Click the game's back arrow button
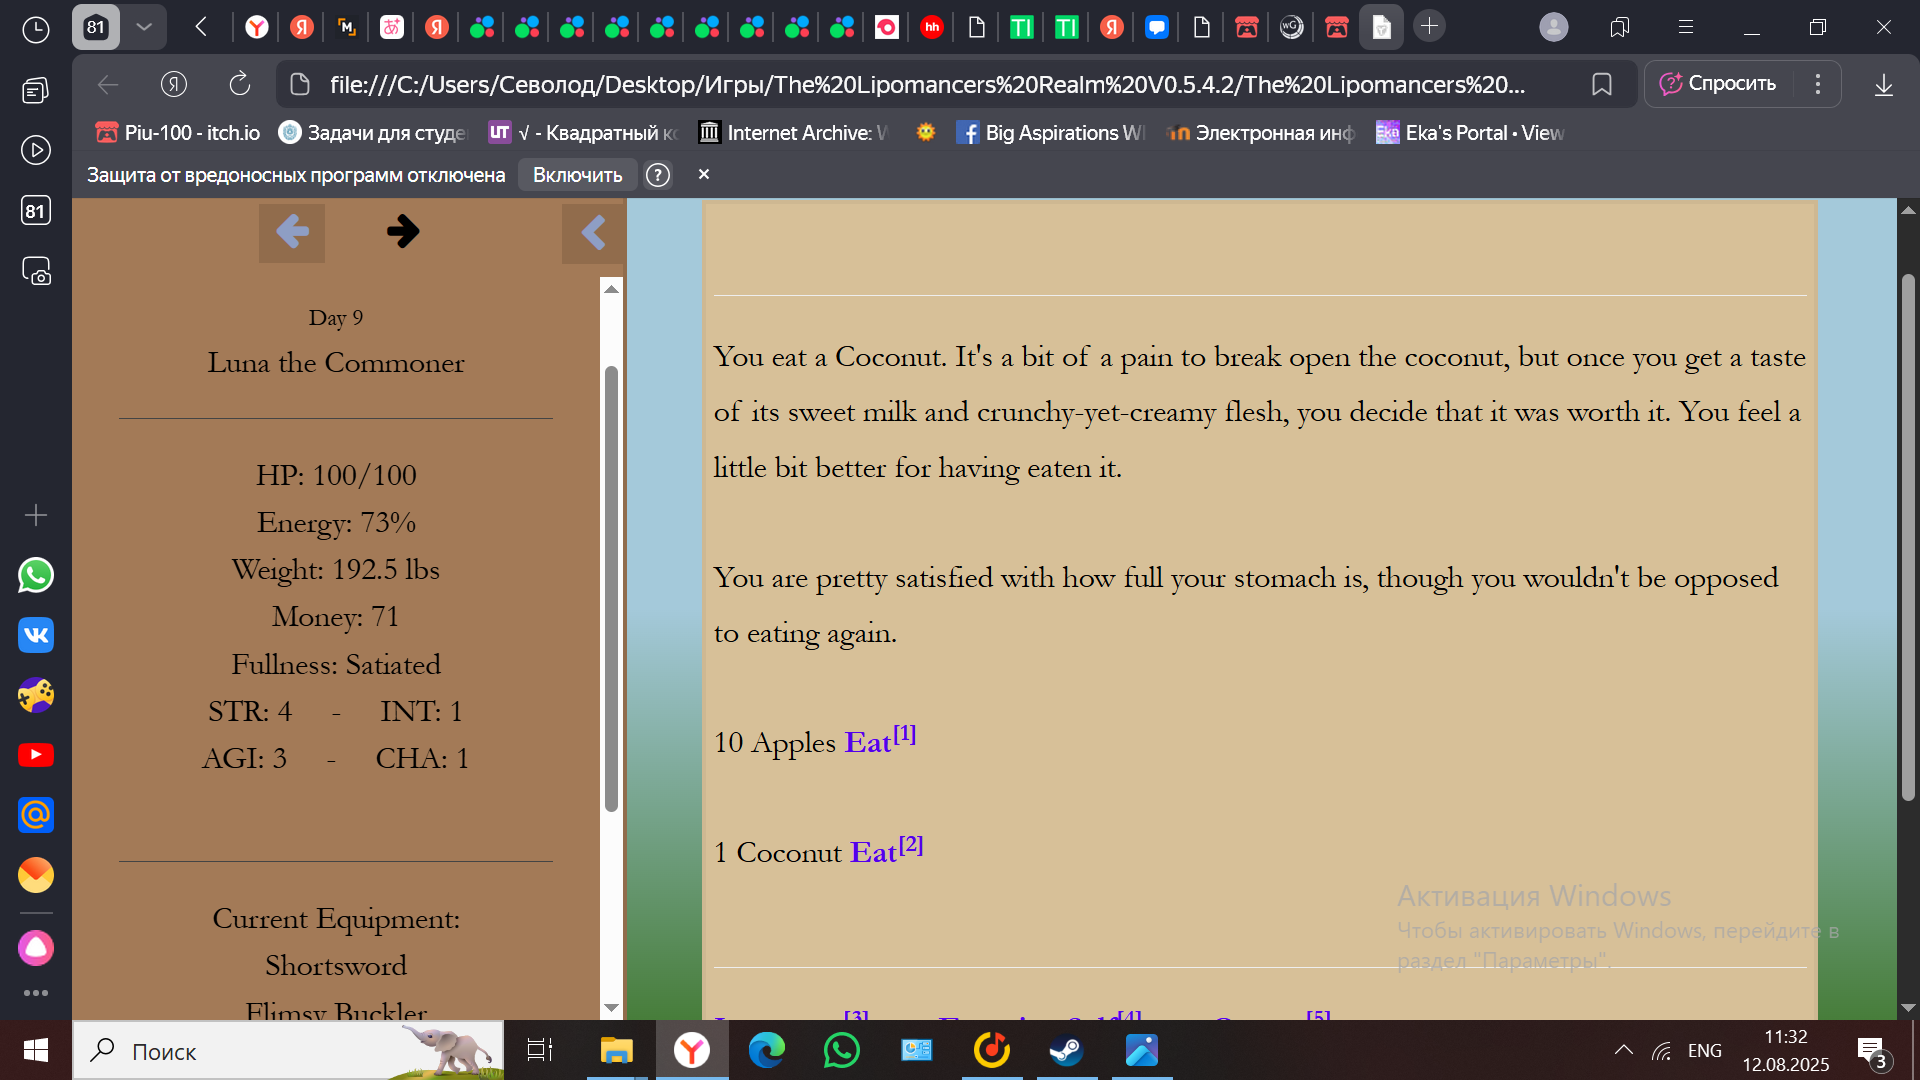This screenshot has width=1920, height=1080. point(292,232)
